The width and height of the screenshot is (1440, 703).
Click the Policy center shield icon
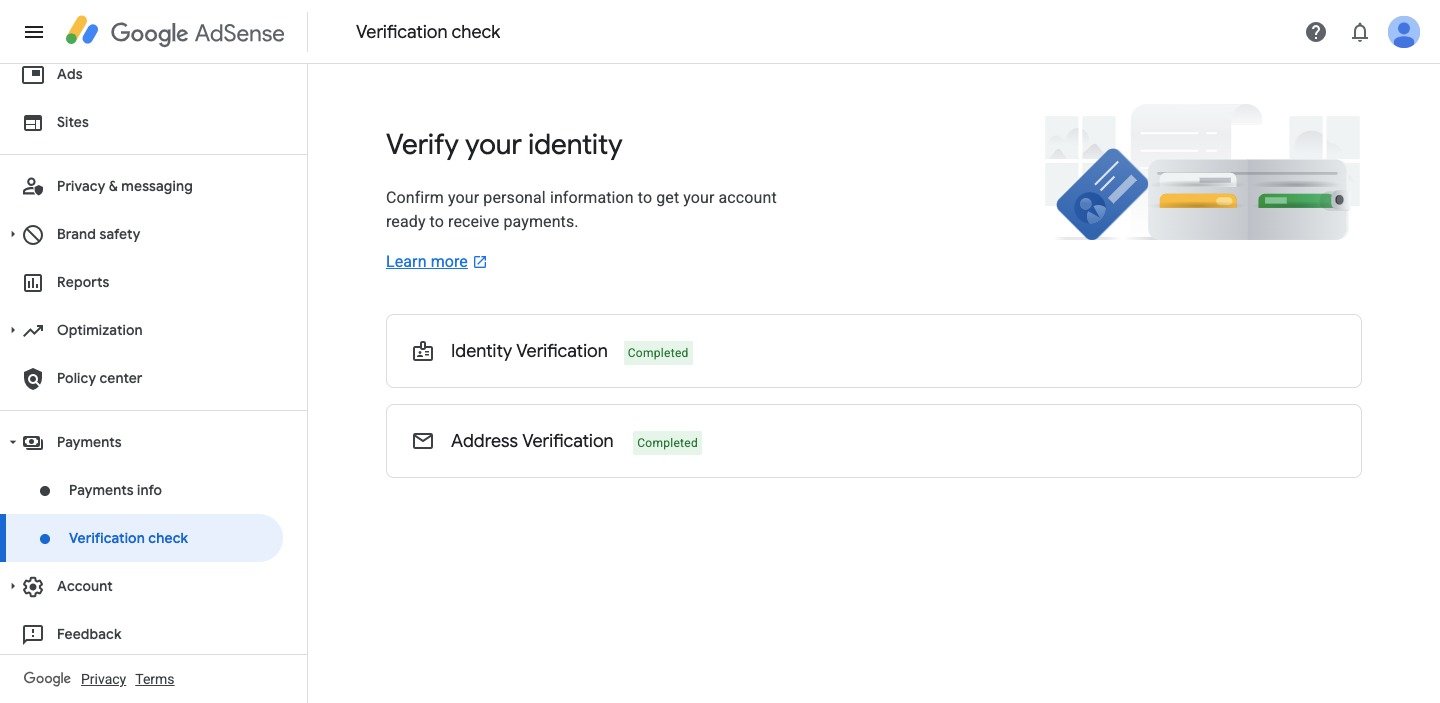click(33, 378)
